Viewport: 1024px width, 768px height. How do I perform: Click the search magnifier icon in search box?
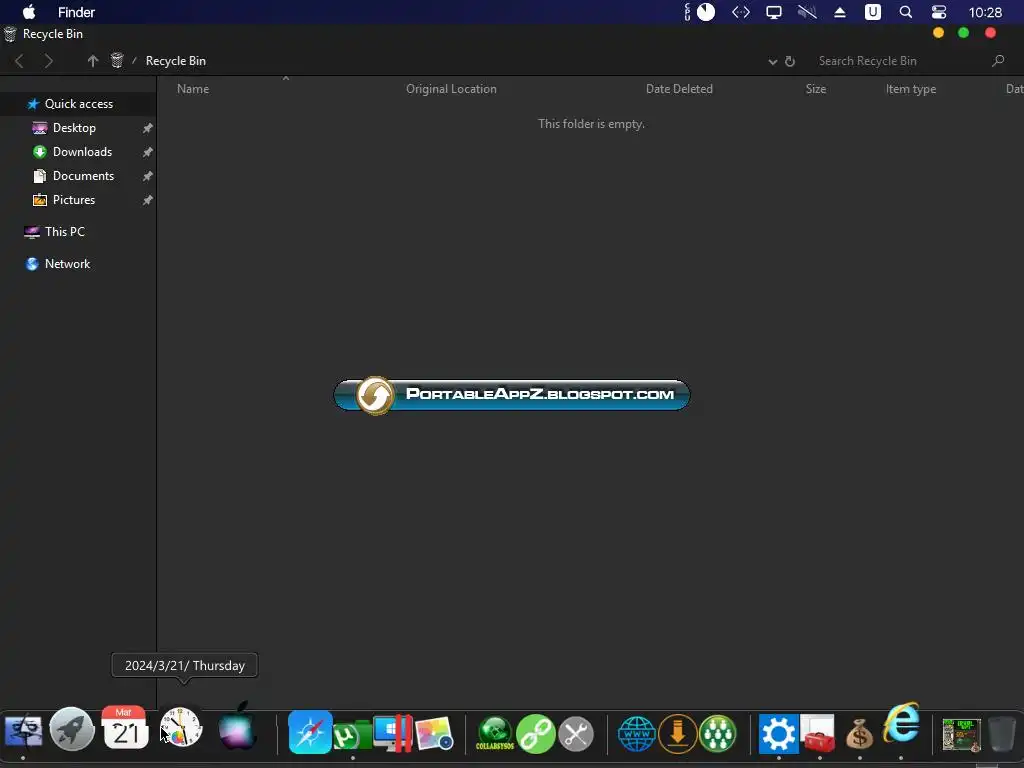pos(998,61)
